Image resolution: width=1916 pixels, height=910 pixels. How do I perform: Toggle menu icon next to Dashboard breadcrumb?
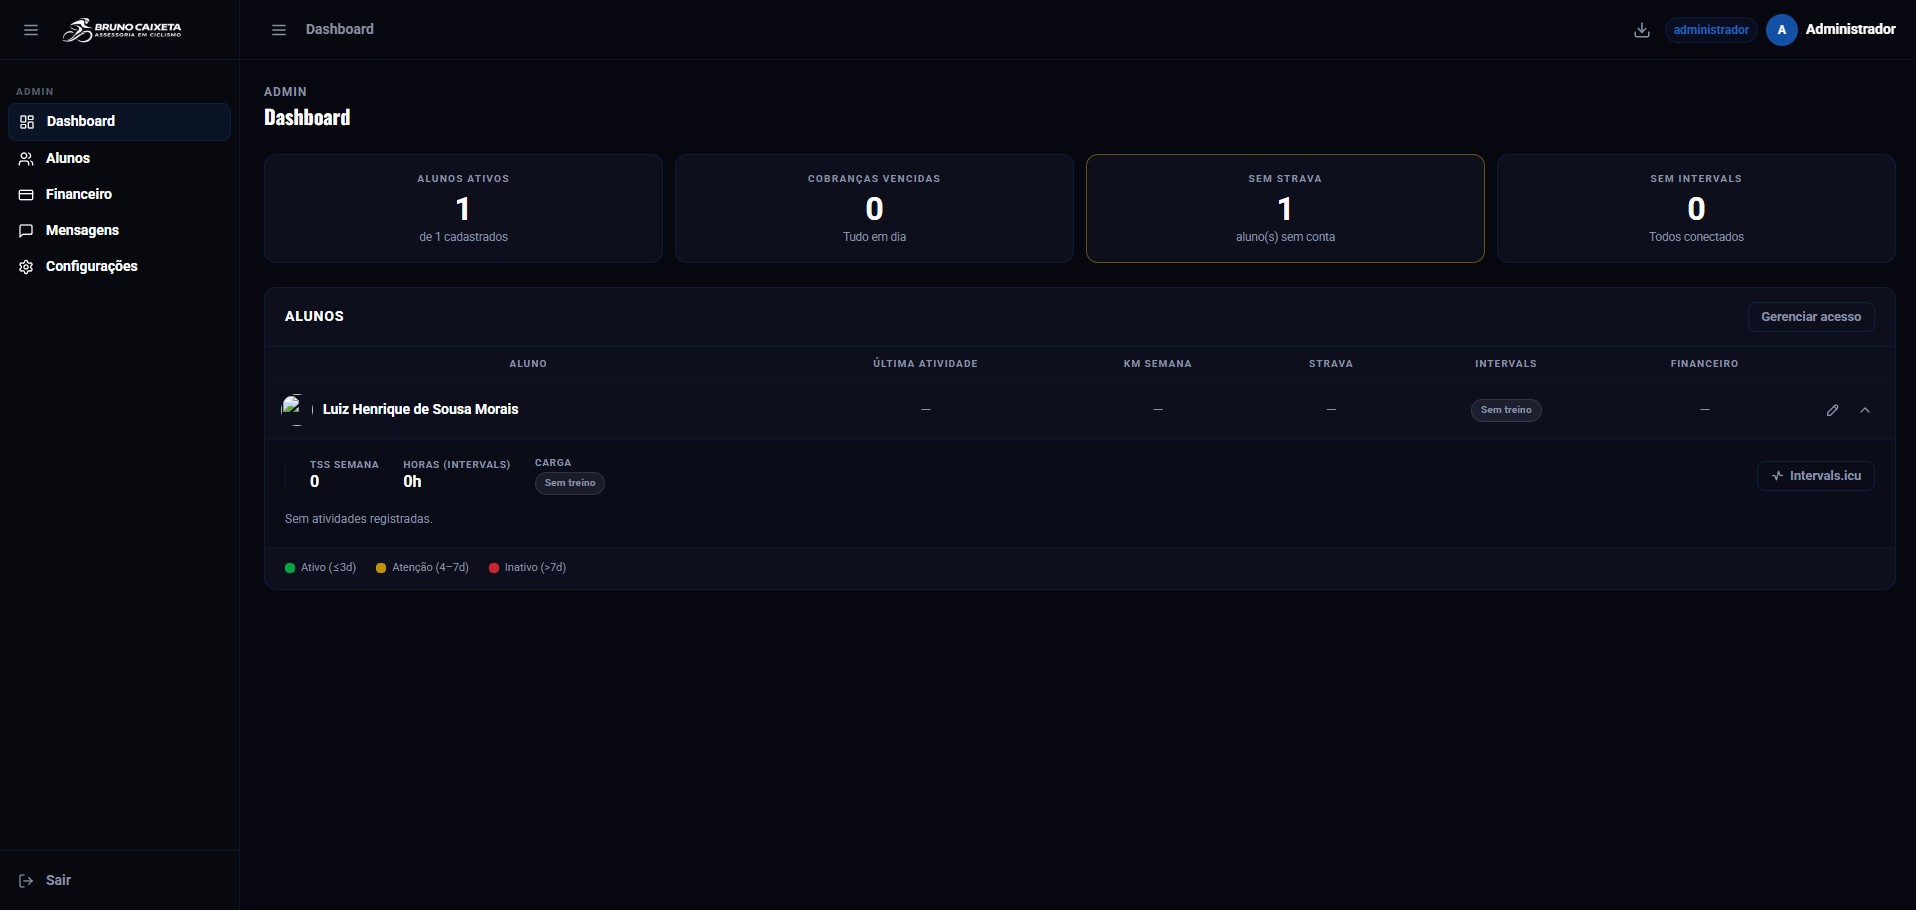click(x=279, y=30)
